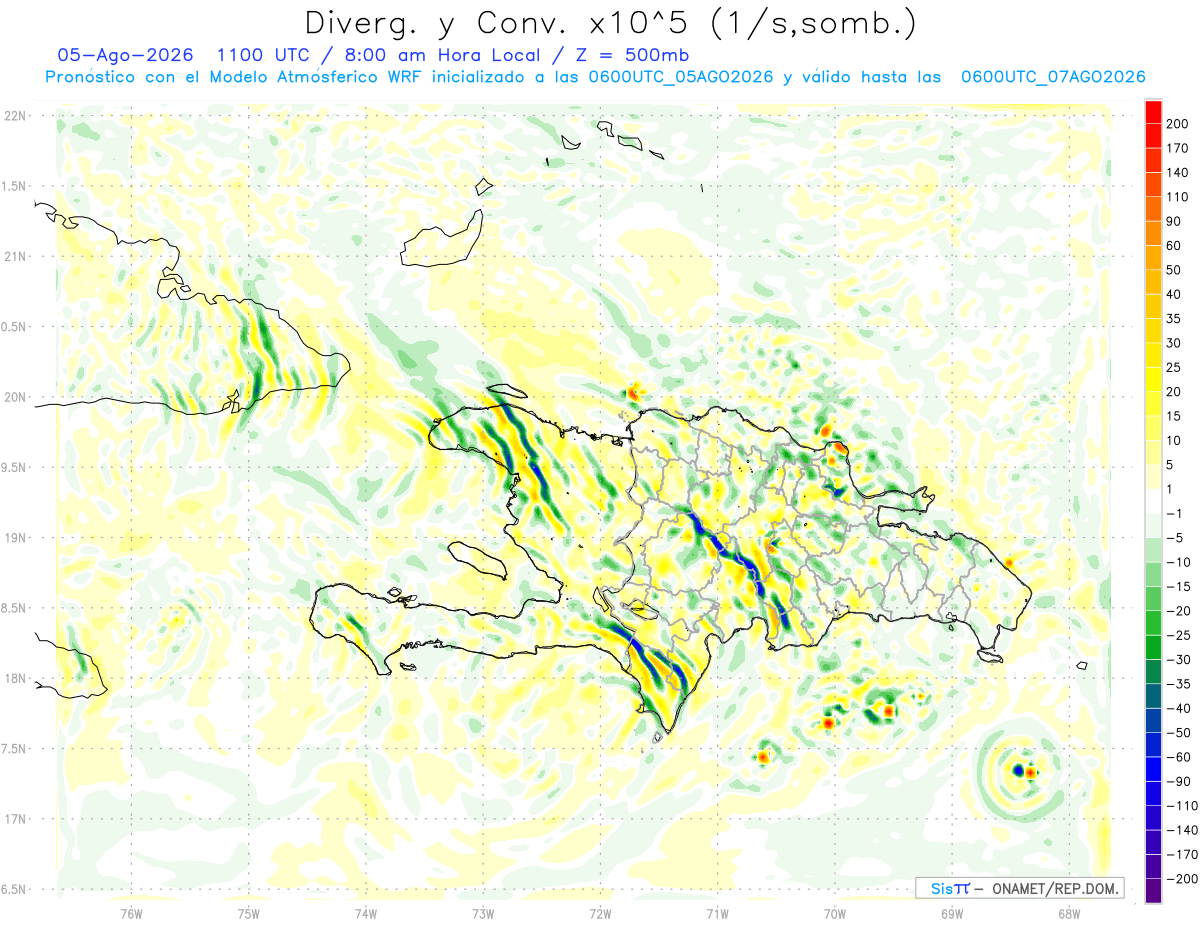Click the "22N" latitude label
The height and width of the screenshot is (927, 1200).
pyautogui.click(x=14, y=116)
